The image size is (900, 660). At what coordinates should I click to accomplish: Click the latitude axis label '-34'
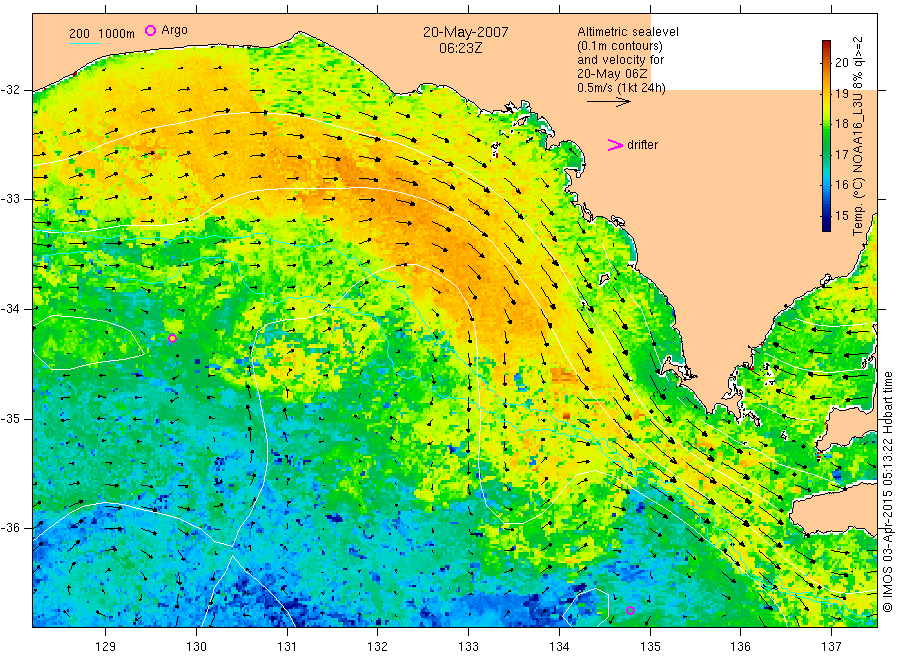tap(10, 309)
